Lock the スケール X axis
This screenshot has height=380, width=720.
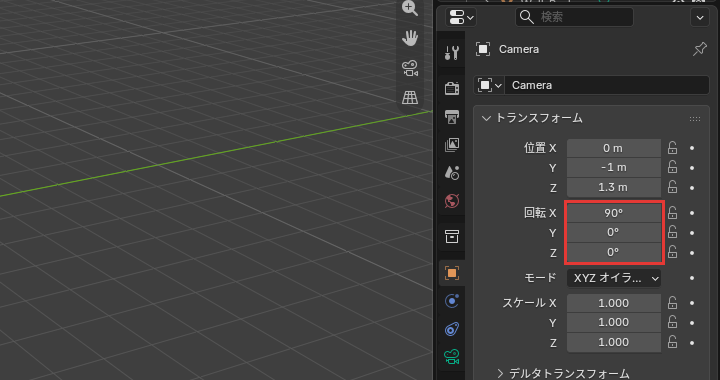pyautogui.click(x=673, y=303)
